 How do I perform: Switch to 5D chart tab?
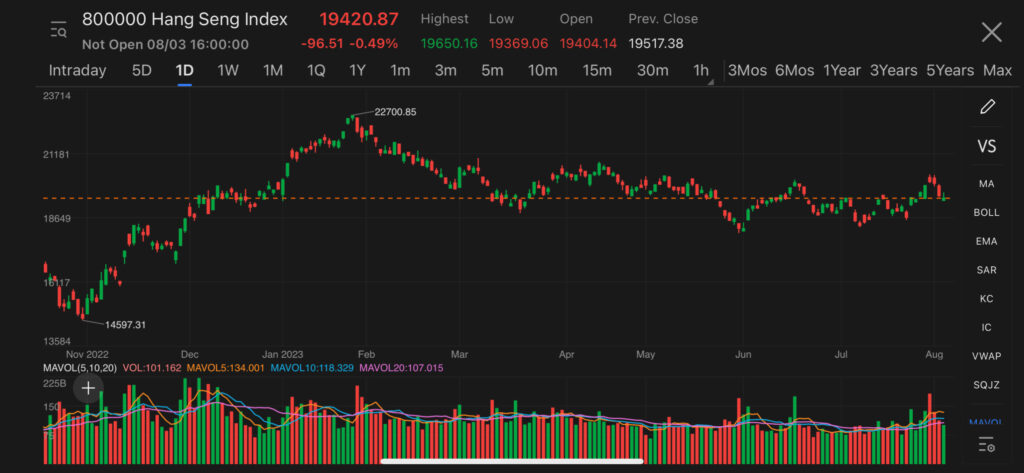[142, 71]
